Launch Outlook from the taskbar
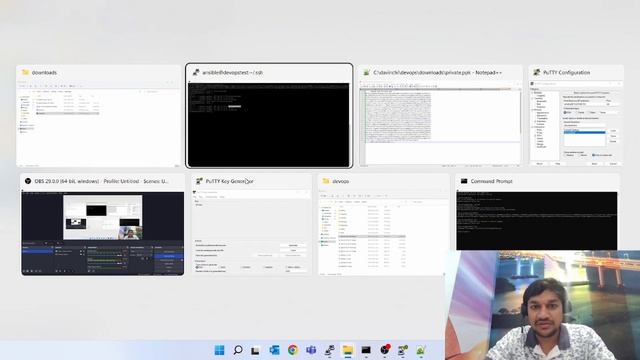This screenshot has width=640, height=360. pos(274,350)
